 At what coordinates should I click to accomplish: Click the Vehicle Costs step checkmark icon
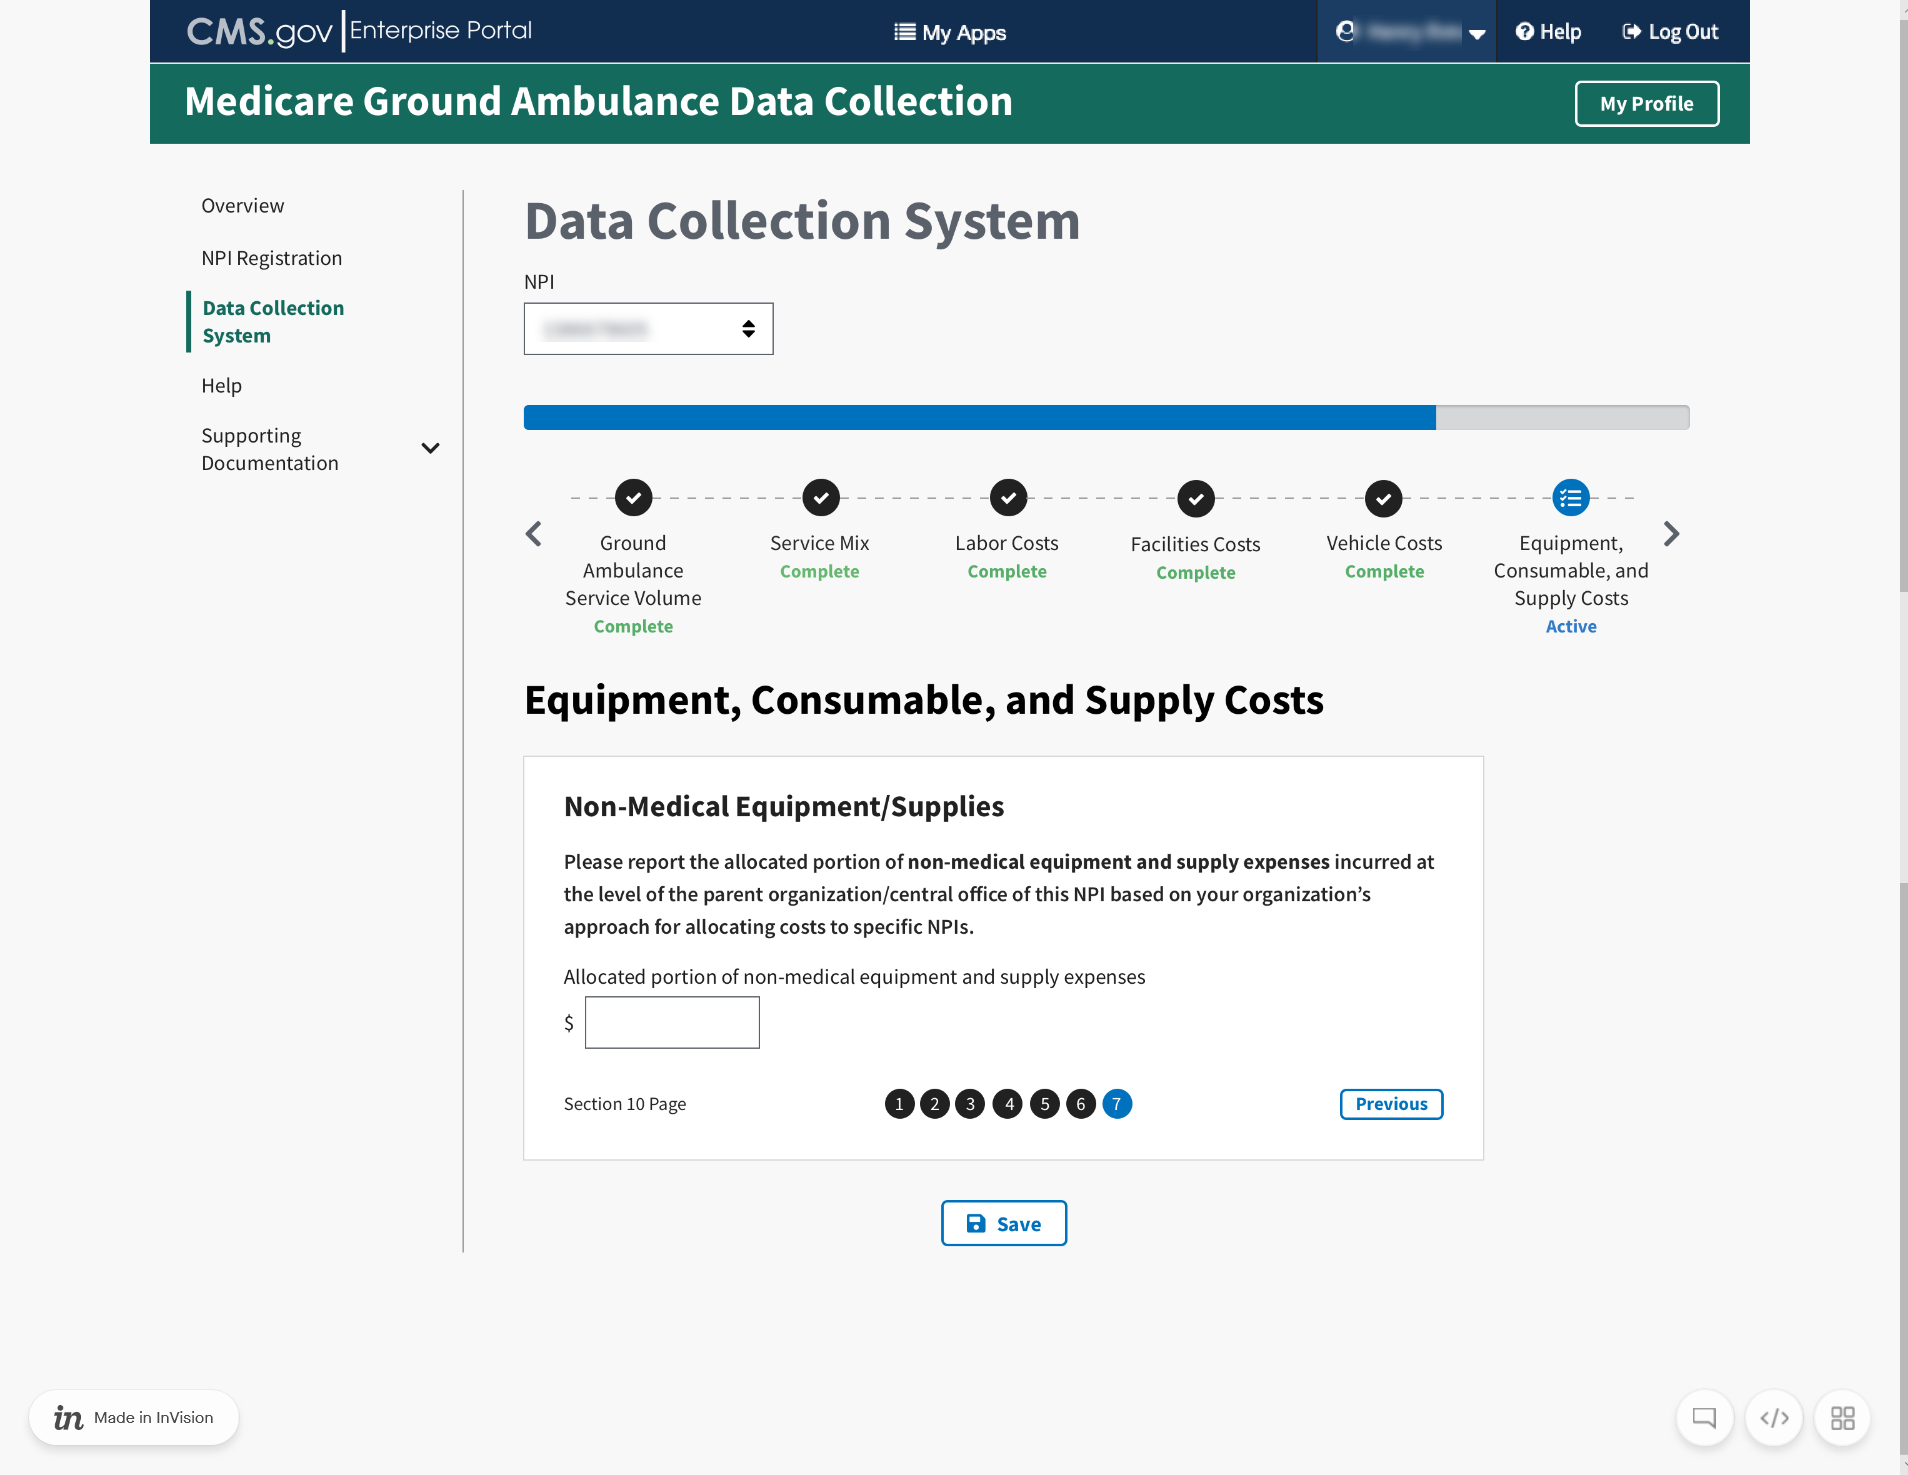point(1383,498)
